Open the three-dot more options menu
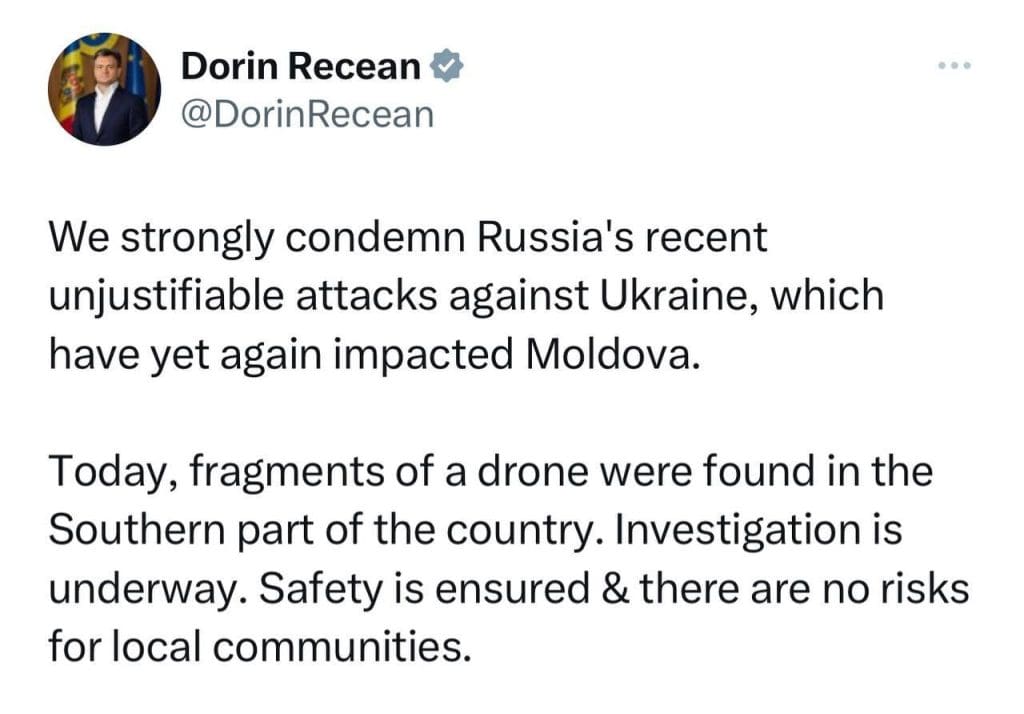The height and width of the screenshot is (714, 1024). [954, 66]
